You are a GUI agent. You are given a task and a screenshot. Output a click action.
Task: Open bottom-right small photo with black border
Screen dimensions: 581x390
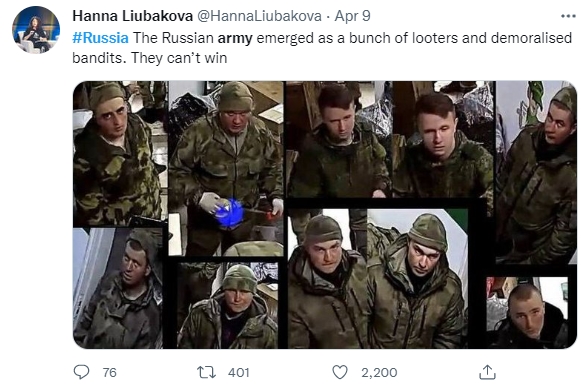[527, 313]
